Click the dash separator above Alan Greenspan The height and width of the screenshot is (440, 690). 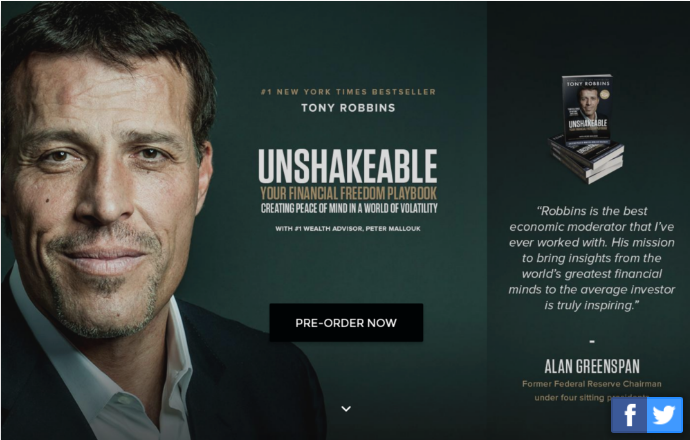(592, 341)
